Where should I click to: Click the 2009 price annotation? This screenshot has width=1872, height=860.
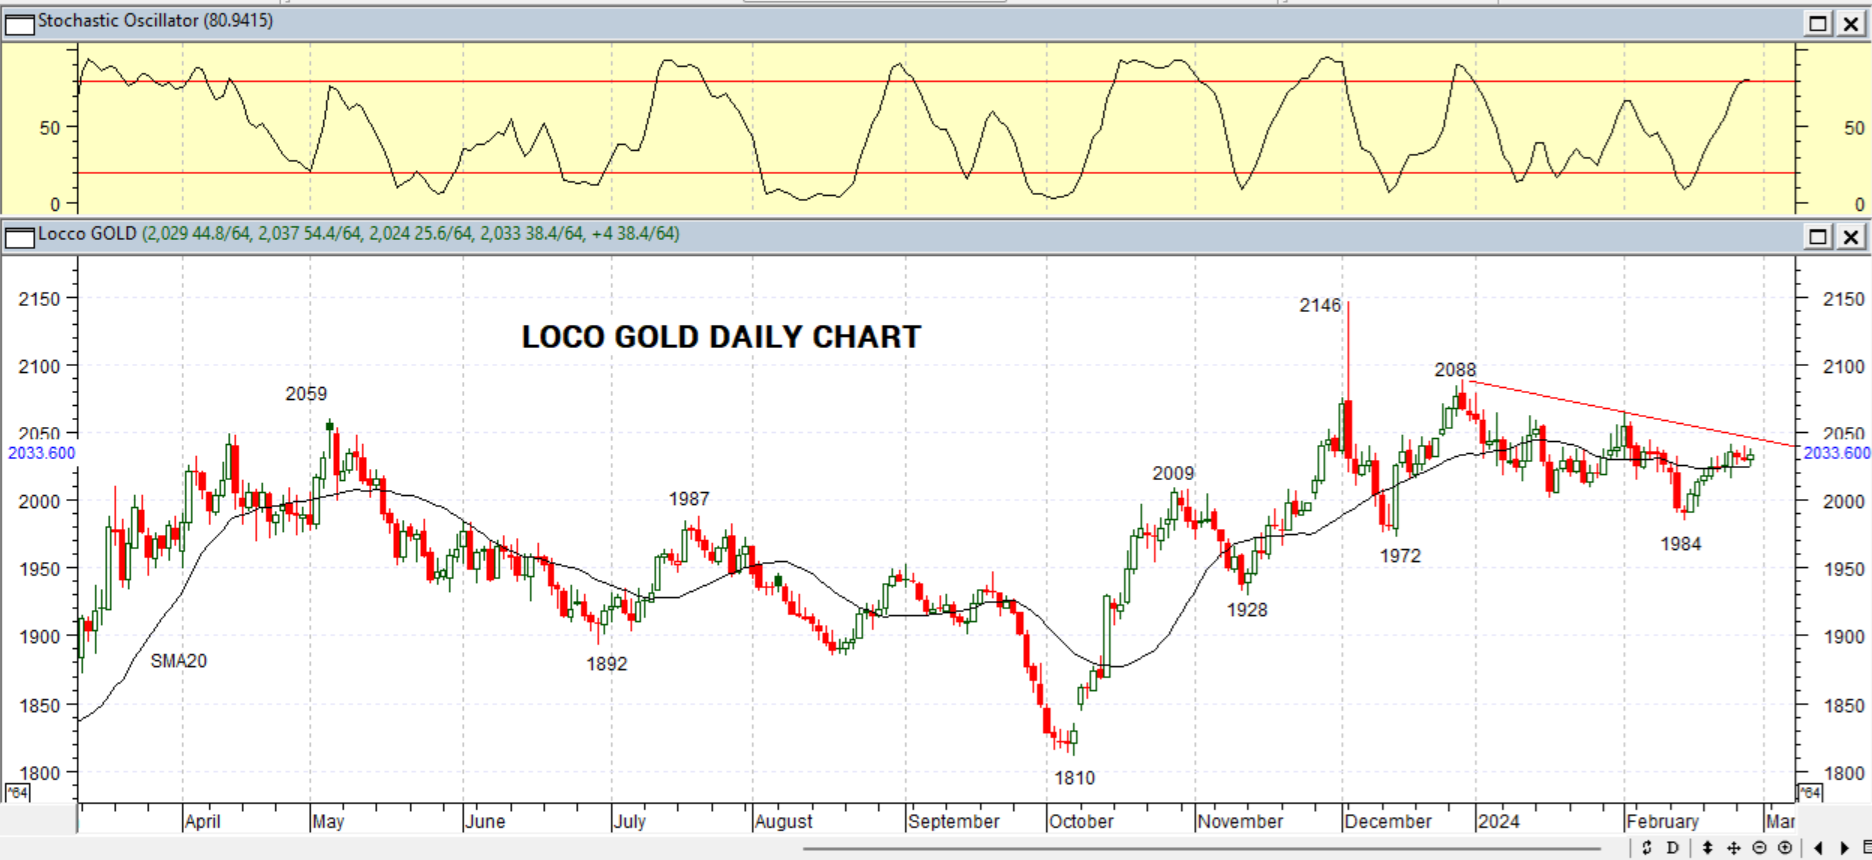(1173, 473)
